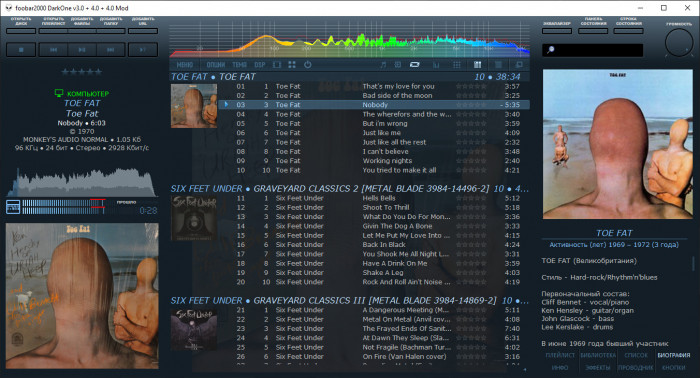Open the МЕНЮ dropdown

(185, 65)
